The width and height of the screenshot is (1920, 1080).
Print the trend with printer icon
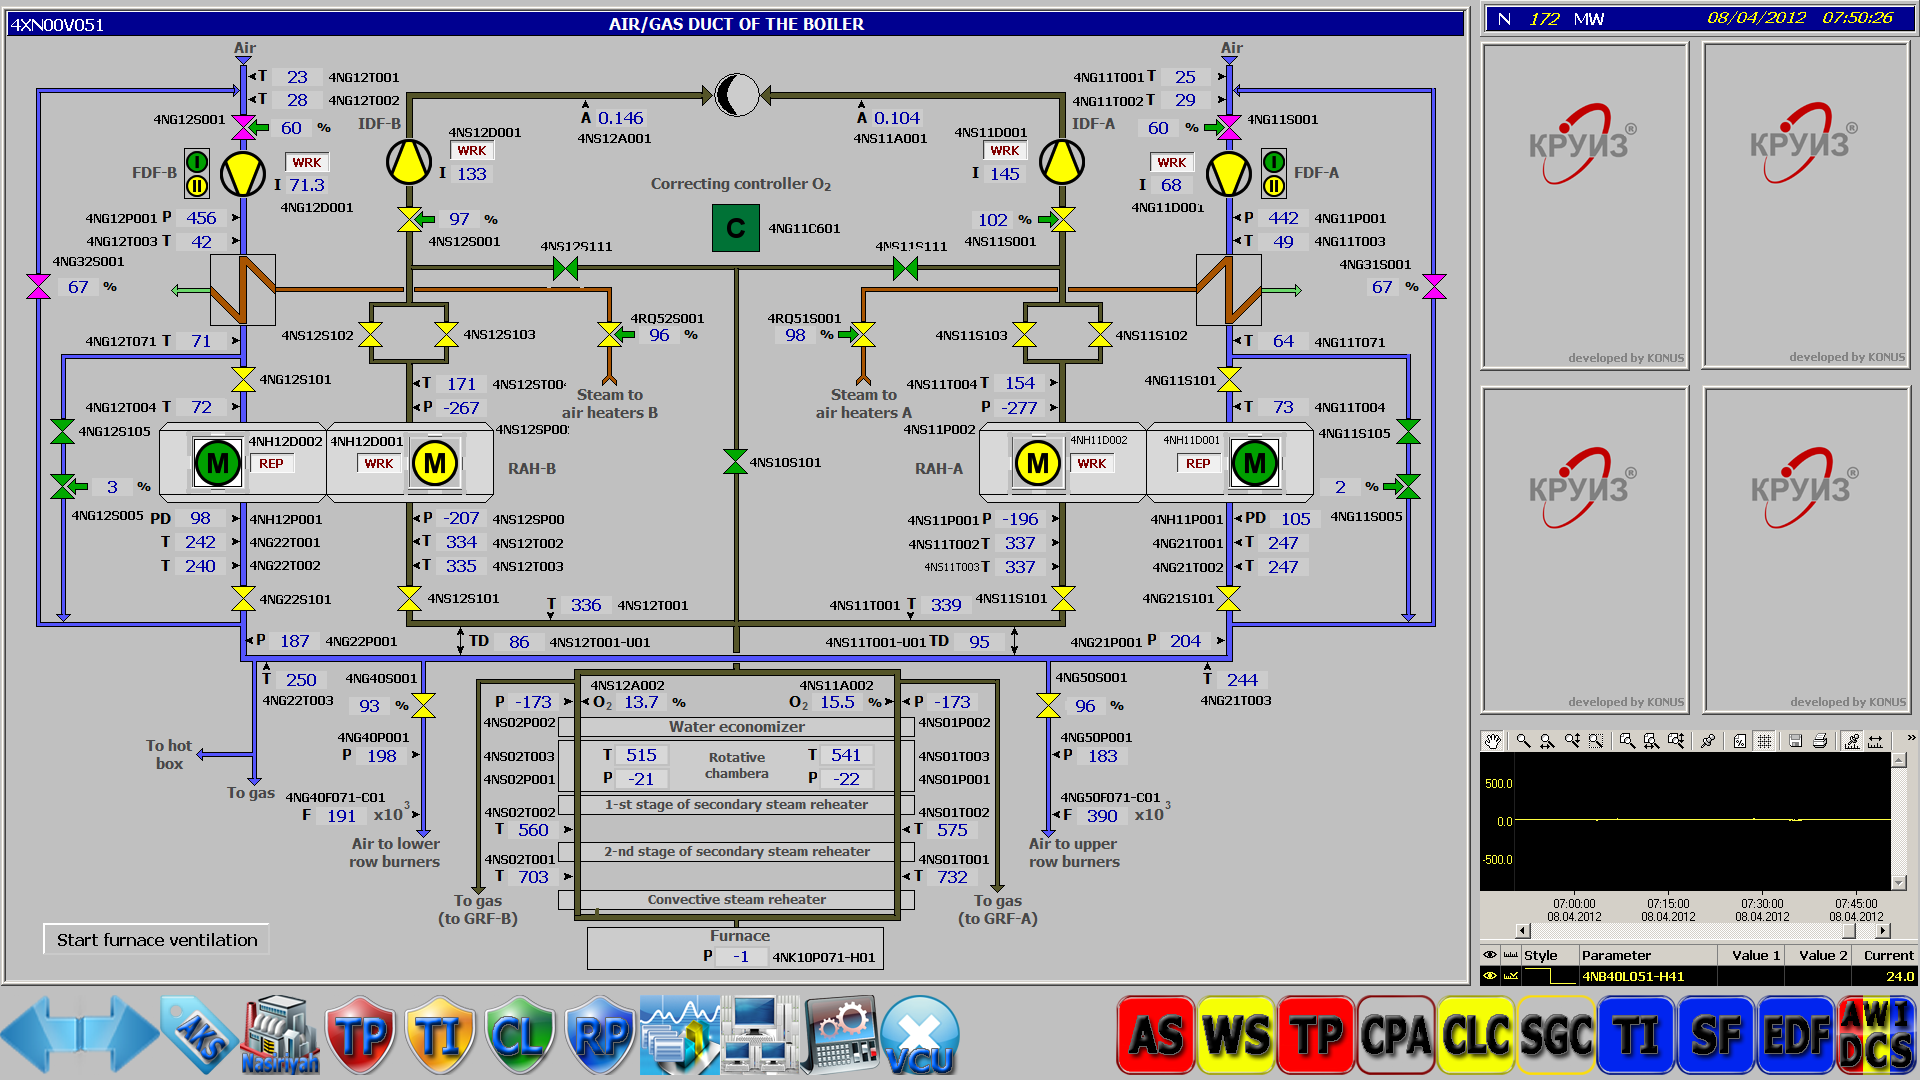pos(1820,741)
